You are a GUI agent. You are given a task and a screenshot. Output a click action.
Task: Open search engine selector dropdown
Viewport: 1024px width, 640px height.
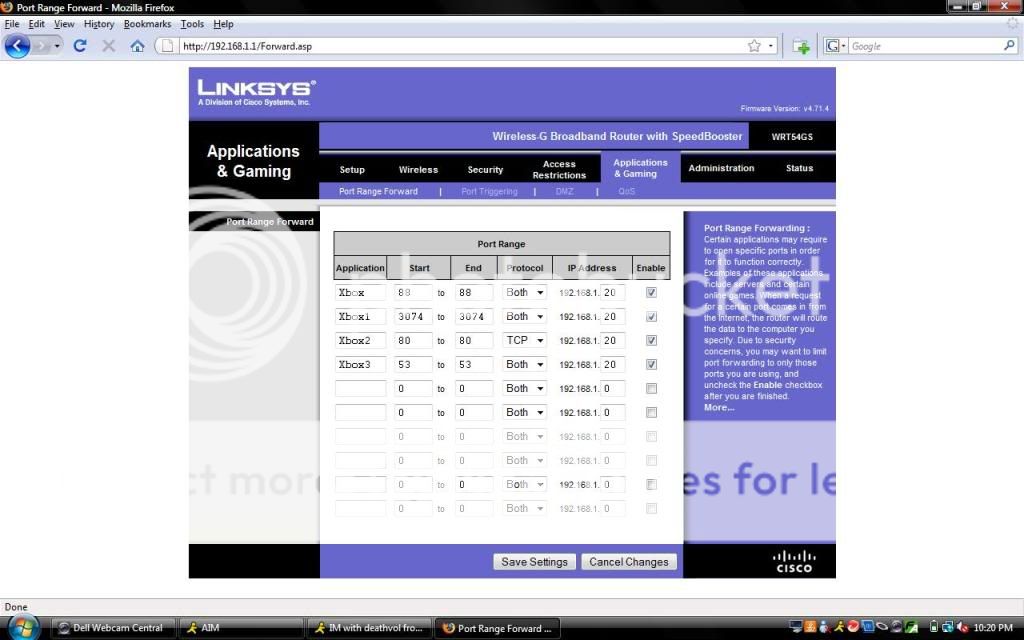[x=835, y=46]
